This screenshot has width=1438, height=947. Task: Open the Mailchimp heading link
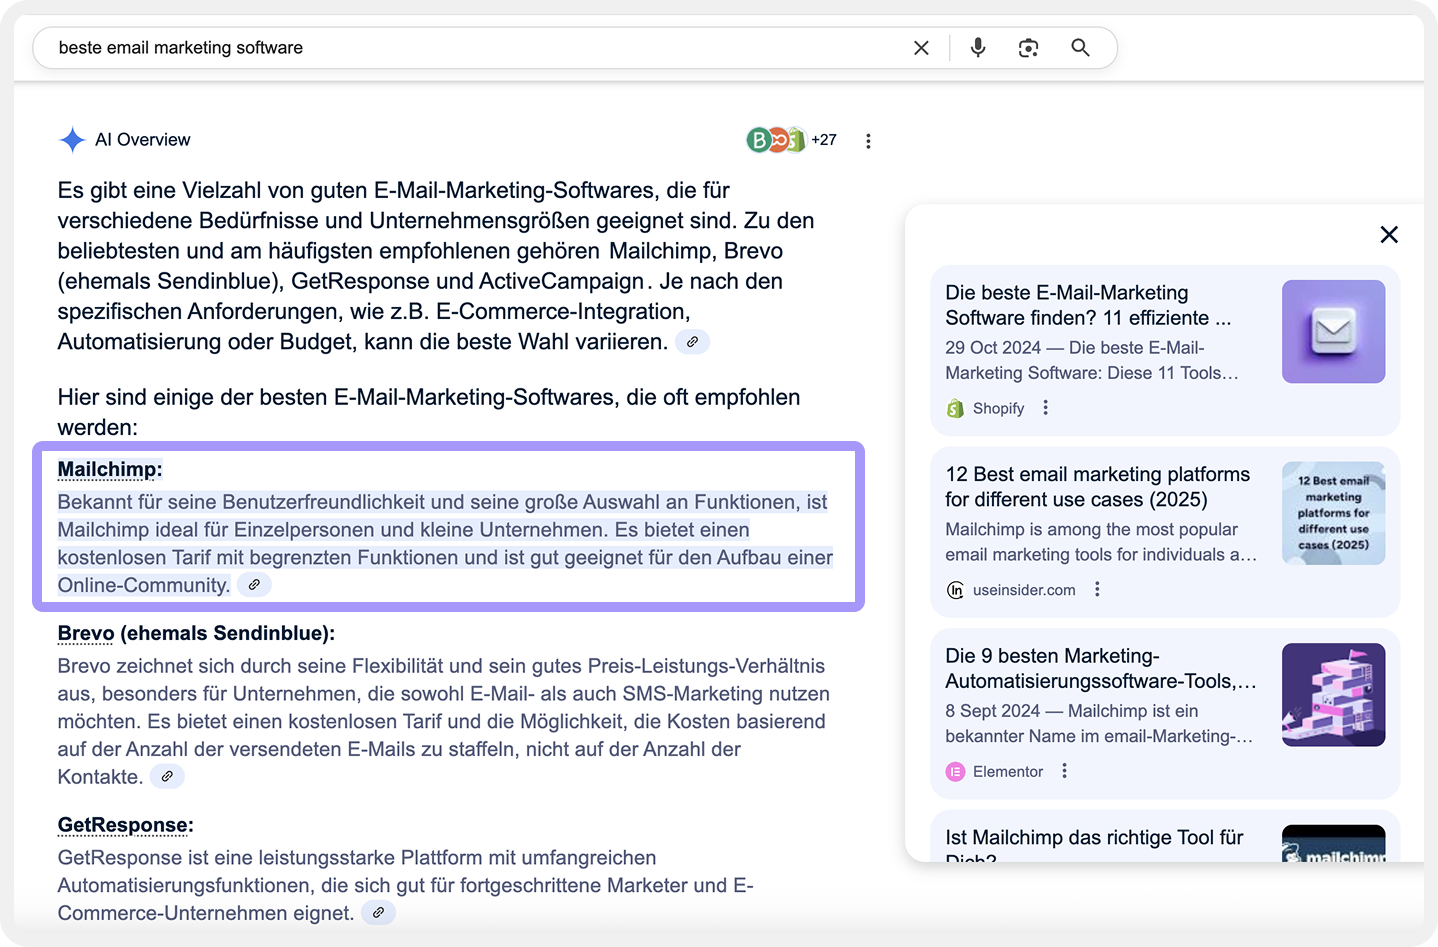click(107, 469)
